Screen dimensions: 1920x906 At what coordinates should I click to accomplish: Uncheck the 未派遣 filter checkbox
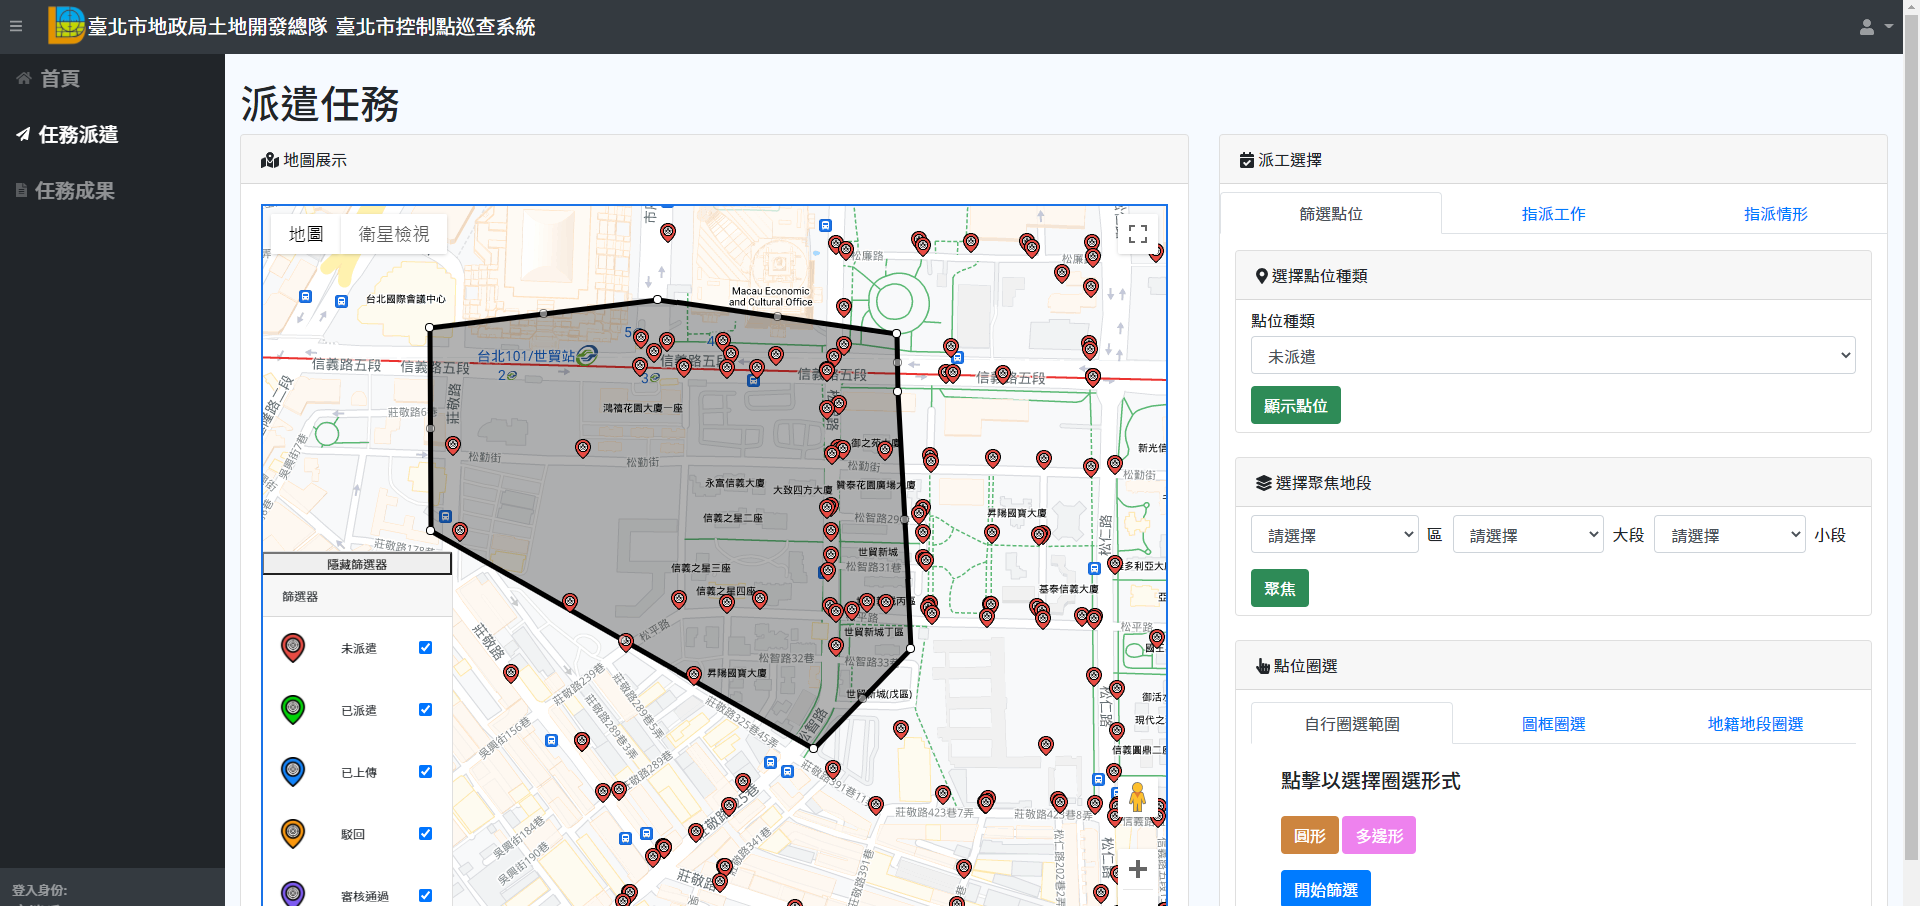[x=425, y=648]
